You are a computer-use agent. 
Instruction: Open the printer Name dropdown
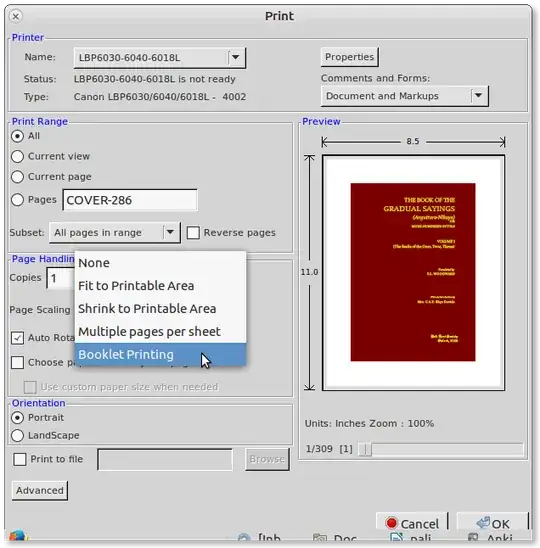pos(160,58)
